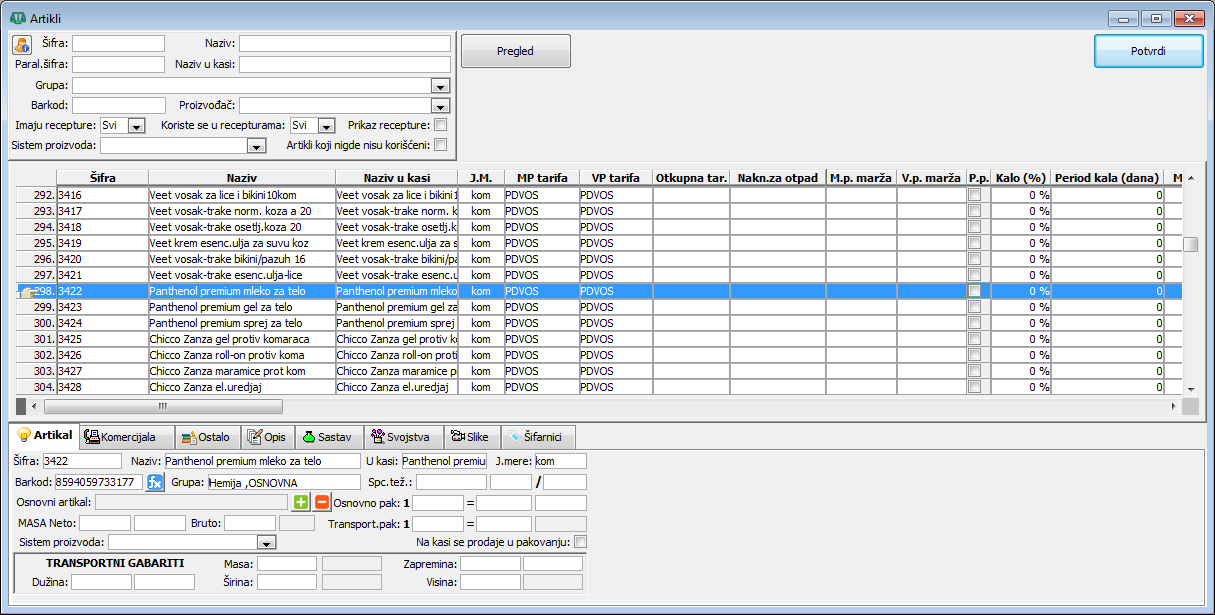
Task: Select the Chicco Zanza el.uredjaj row
Action: (240, 387)
